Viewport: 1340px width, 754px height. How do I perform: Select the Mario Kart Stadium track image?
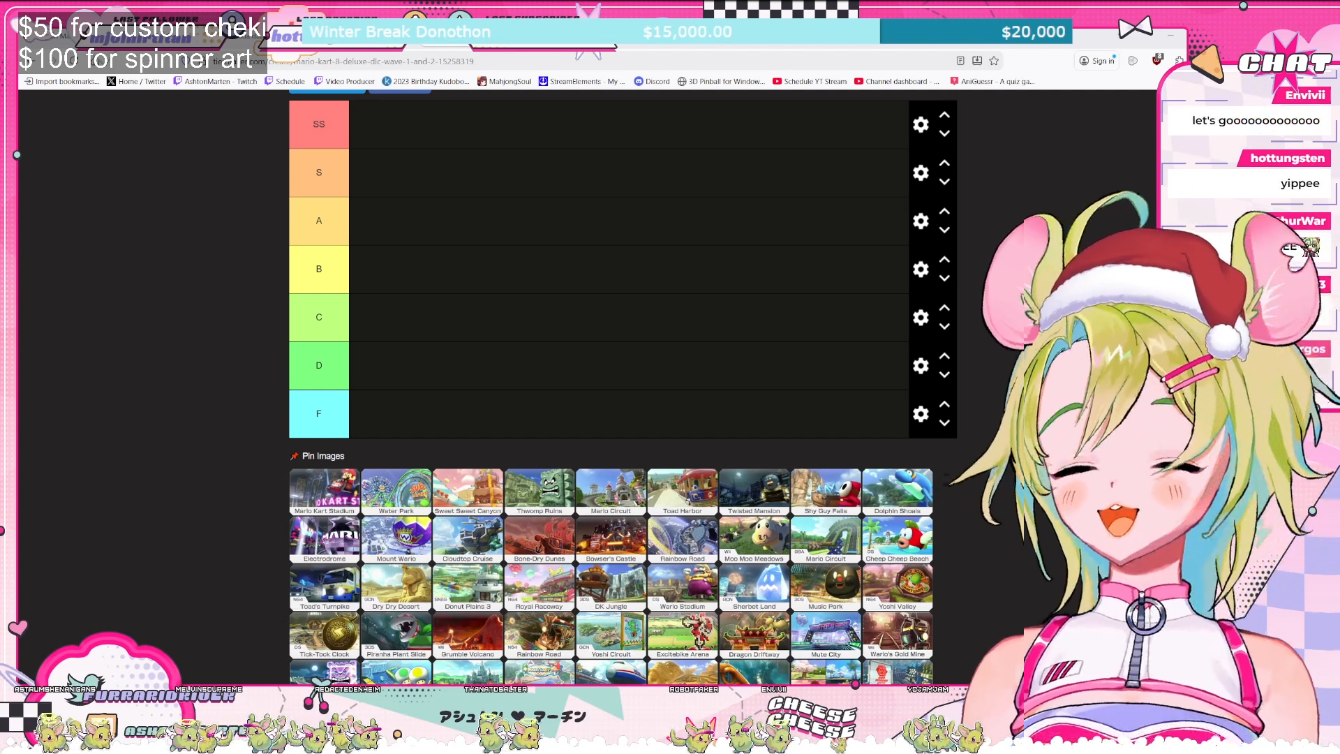325,492
